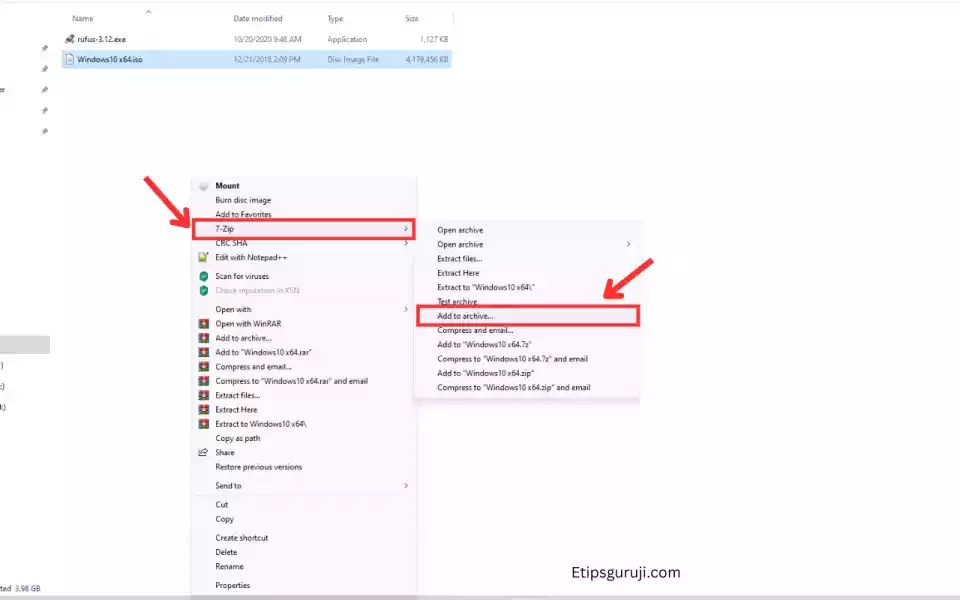
Task: Click the Windows10 x64.iso disc image icon
Action: pyautogui.click(x=71, y=59)
